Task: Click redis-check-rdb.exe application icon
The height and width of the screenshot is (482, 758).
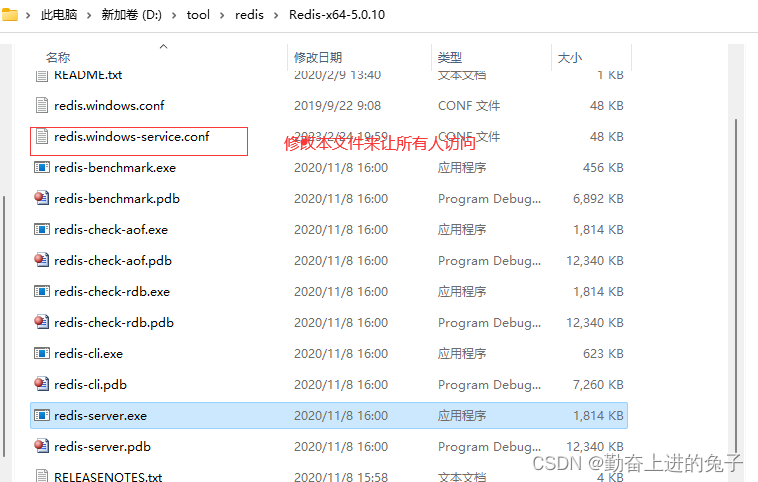Action: (42, 291)
